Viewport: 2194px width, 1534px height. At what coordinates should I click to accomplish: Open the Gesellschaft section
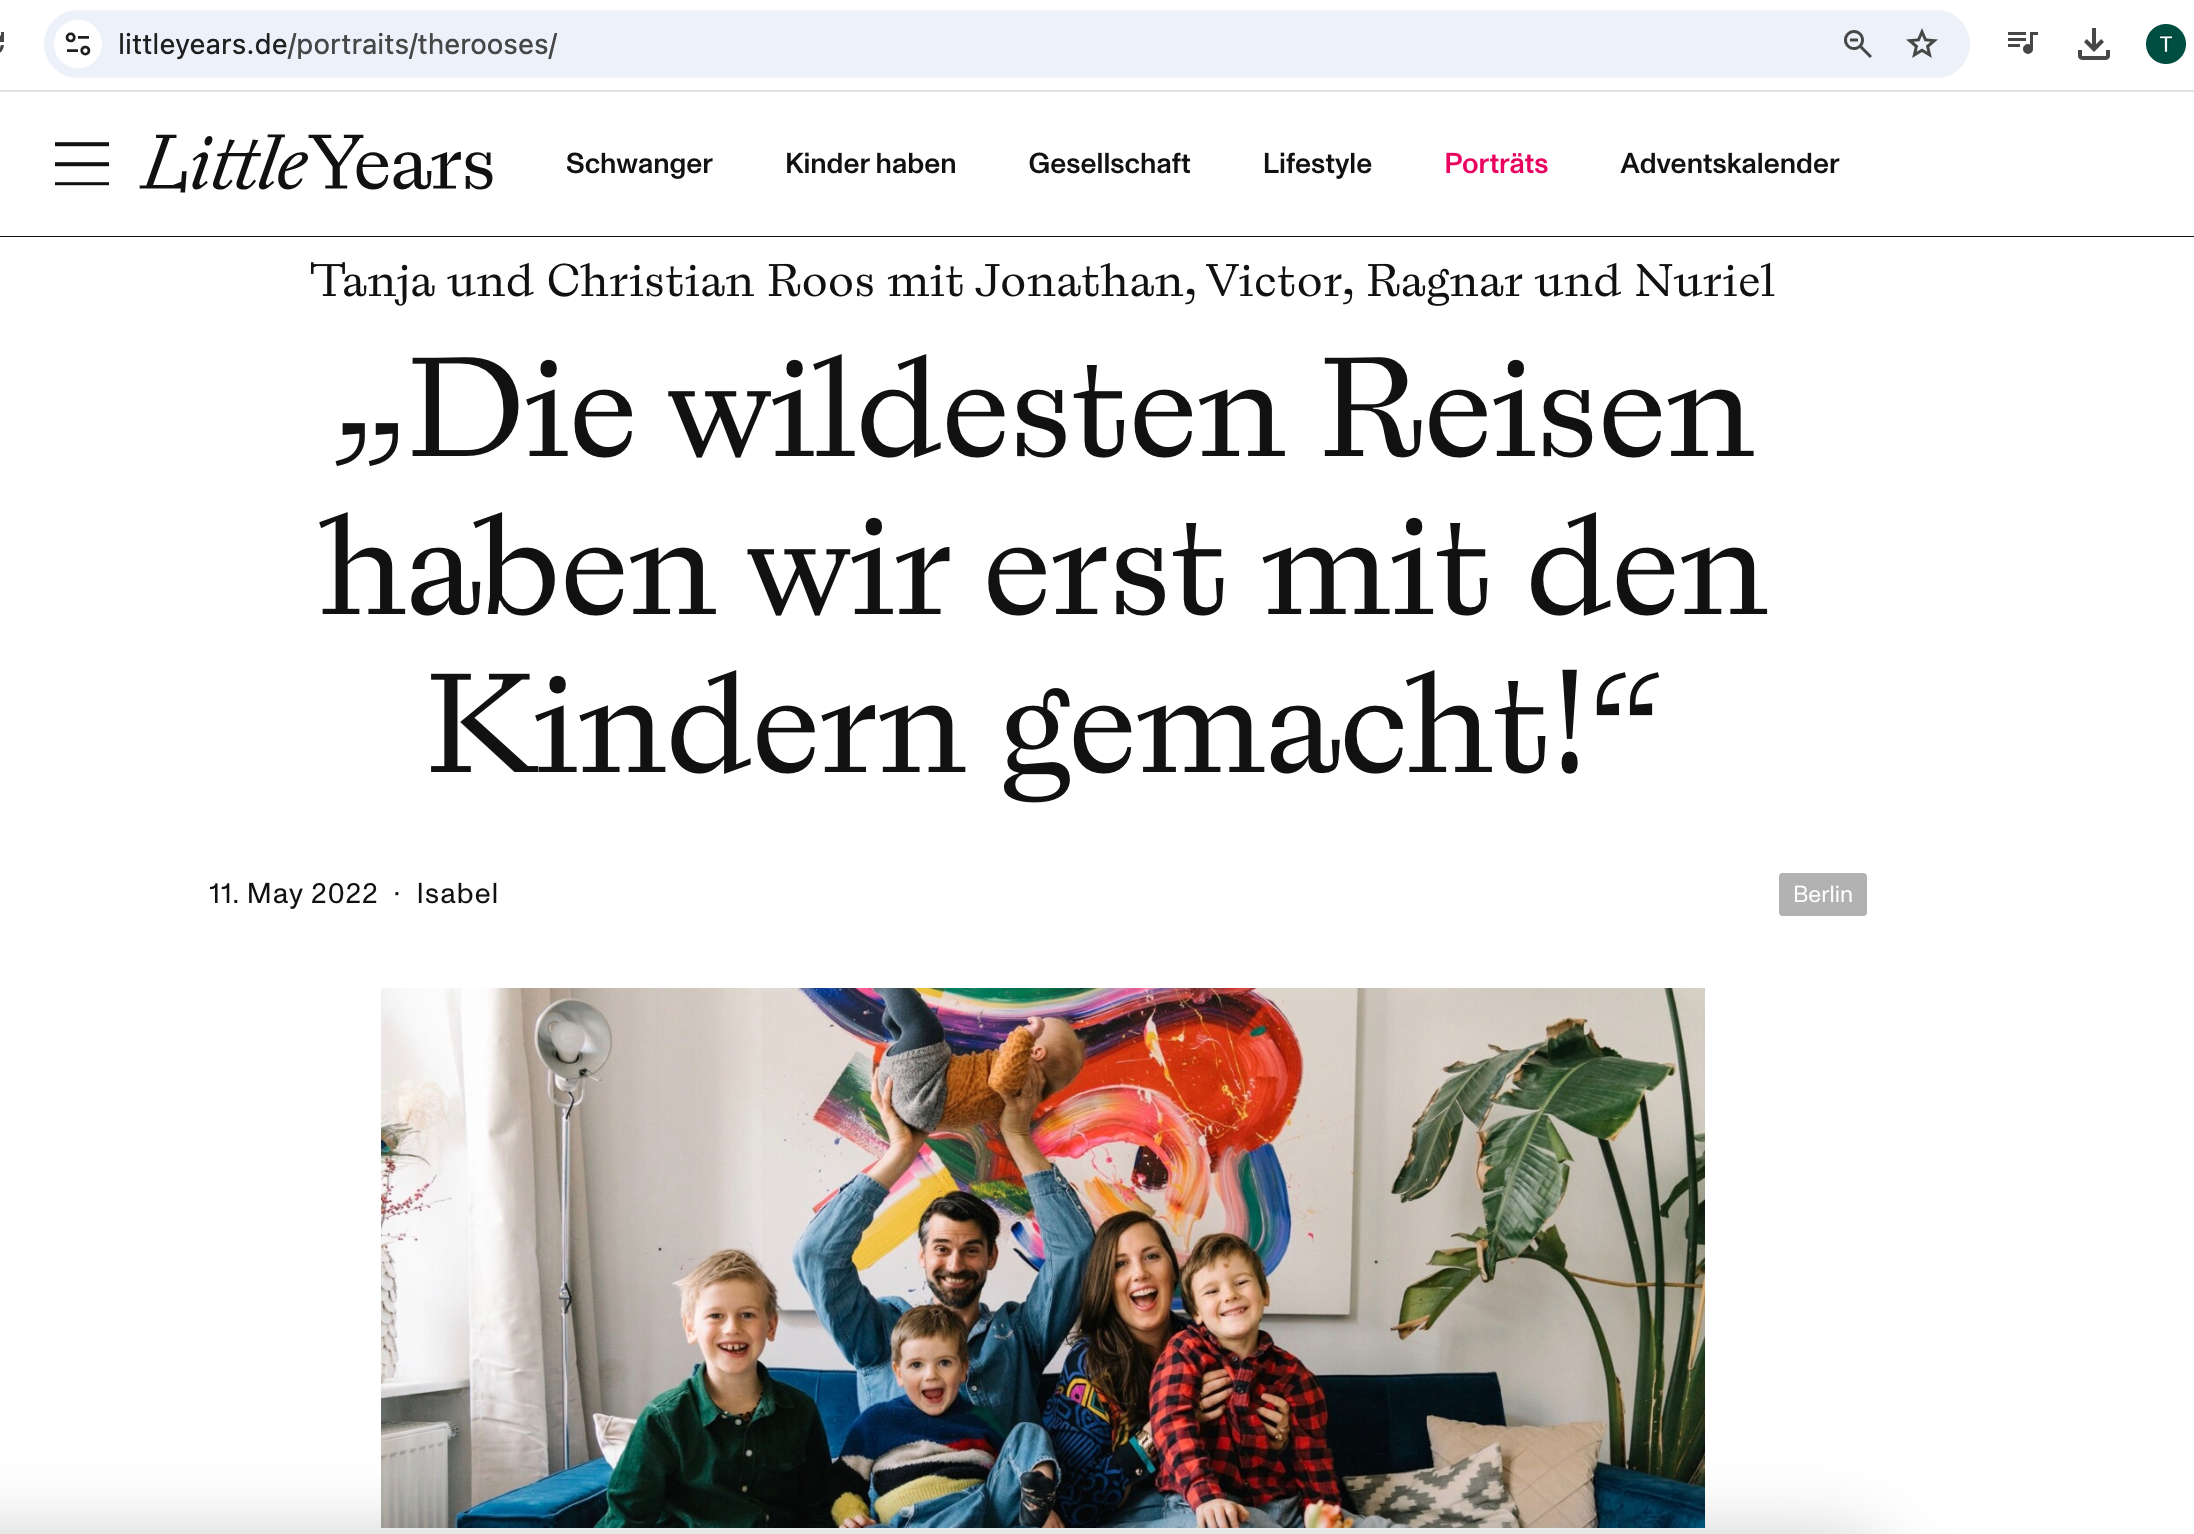1109,163
